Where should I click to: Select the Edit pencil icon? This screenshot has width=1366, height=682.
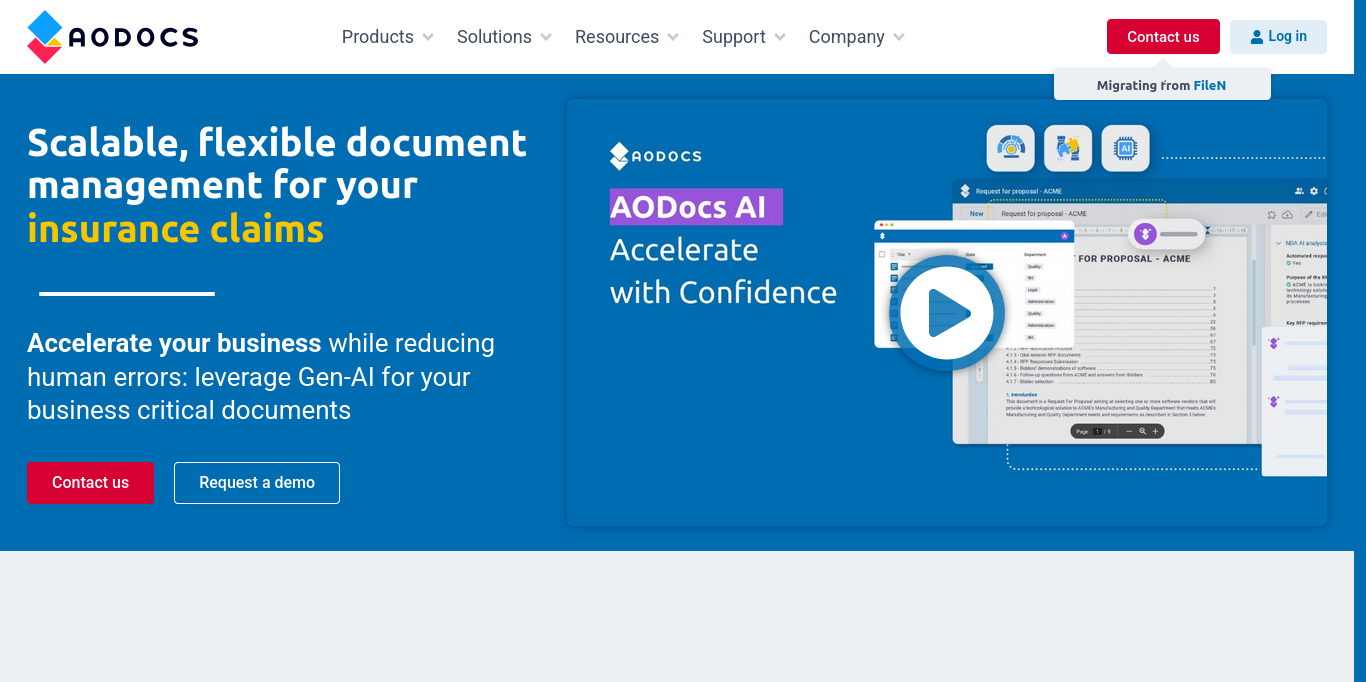[1308, 215]
